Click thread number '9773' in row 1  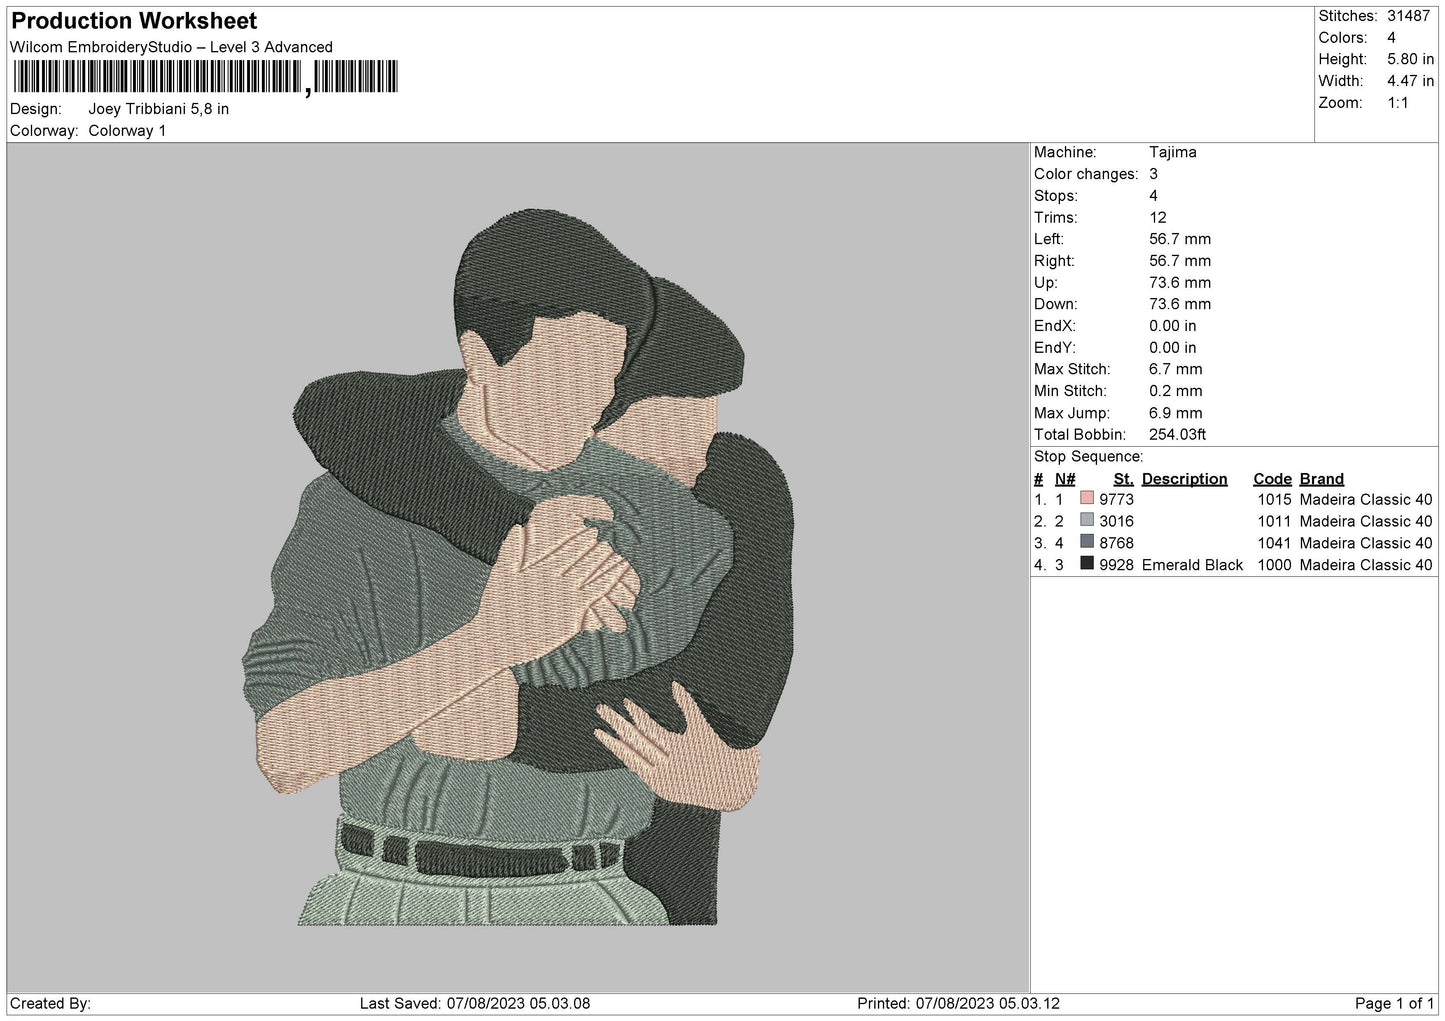click(1116, 500)
